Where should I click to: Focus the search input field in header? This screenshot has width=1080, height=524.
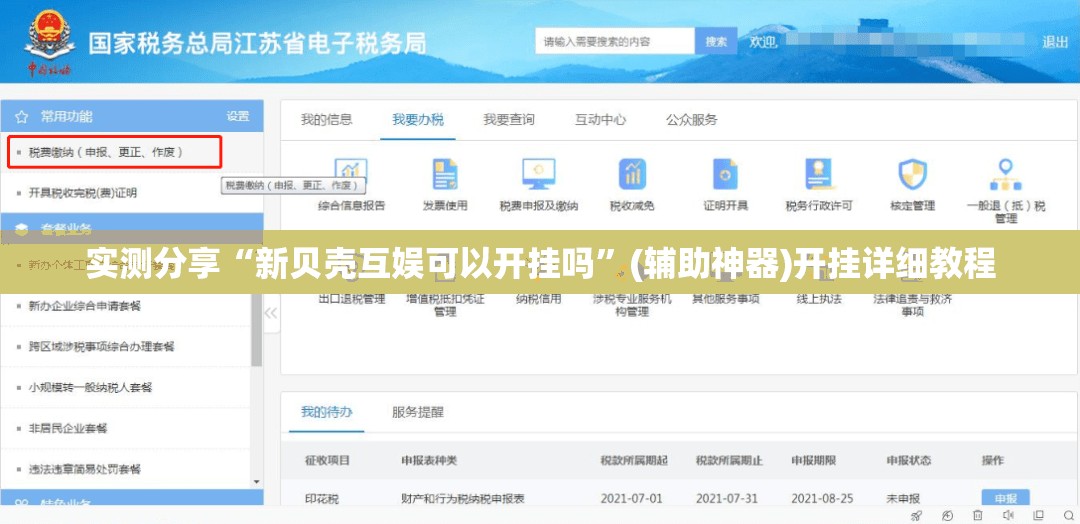[x=615, y=41]
